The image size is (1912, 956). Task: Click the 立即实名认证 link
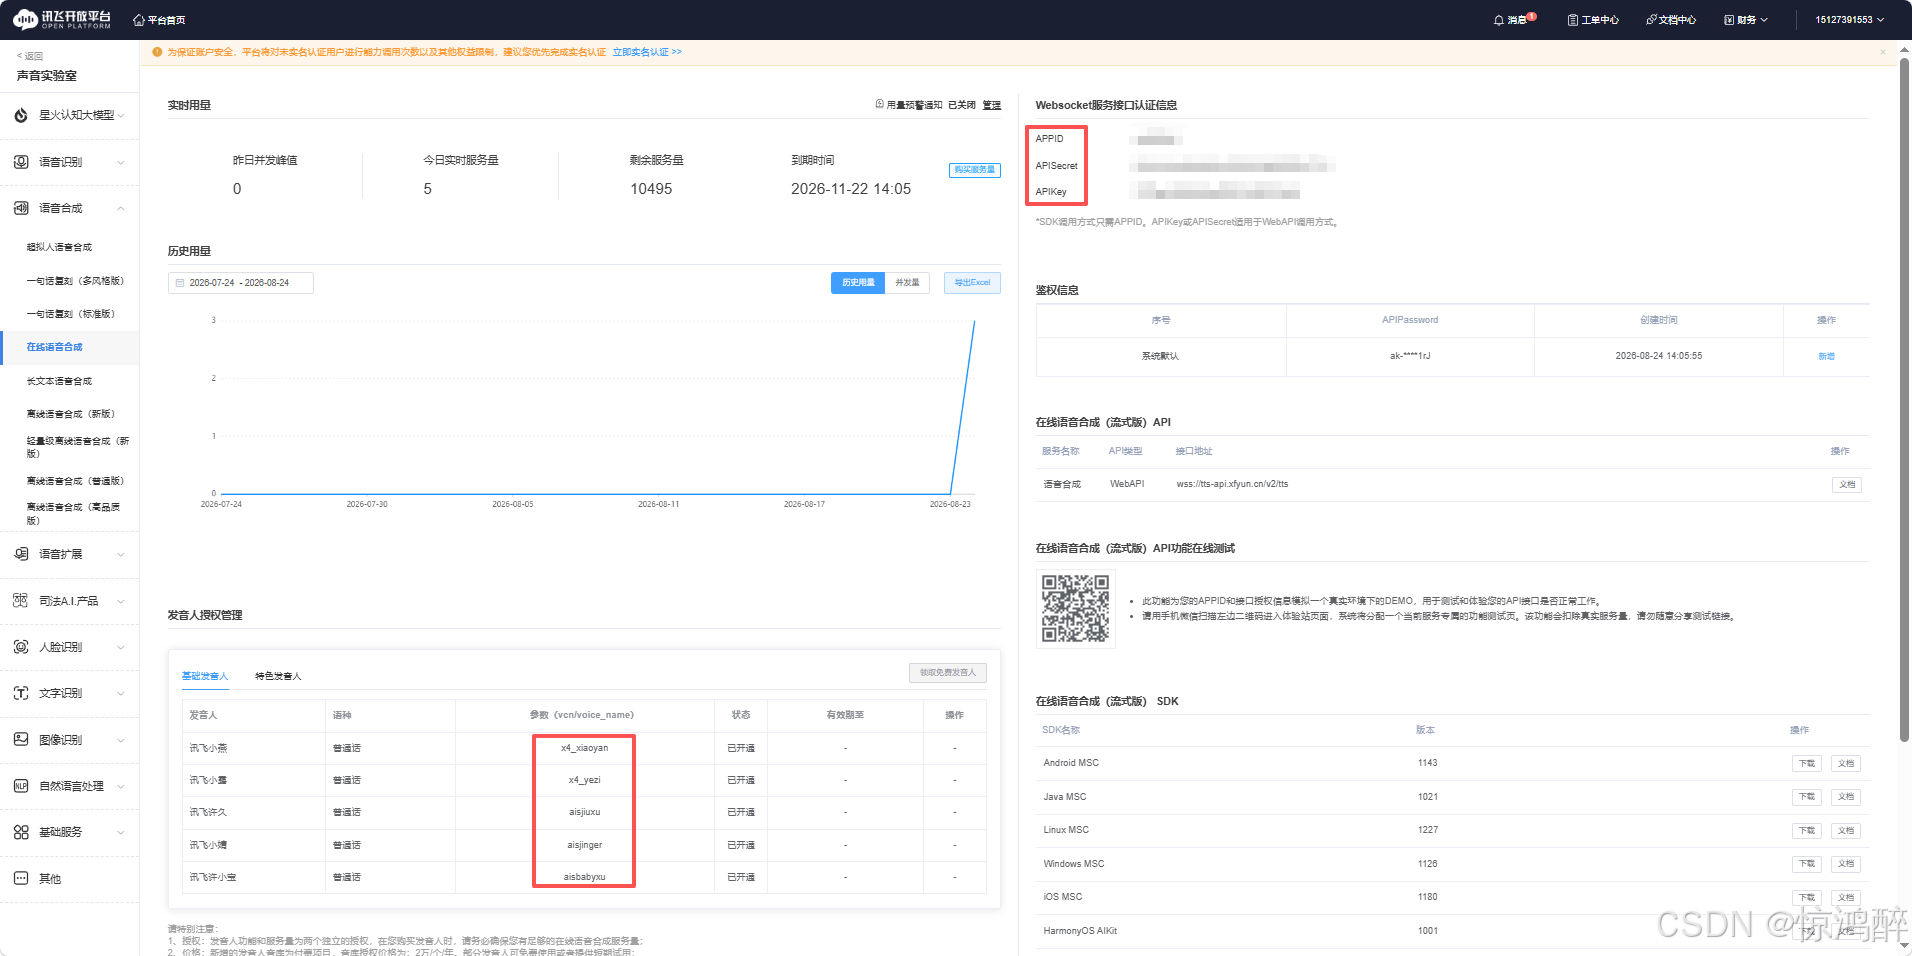click(x=647, y=52)
